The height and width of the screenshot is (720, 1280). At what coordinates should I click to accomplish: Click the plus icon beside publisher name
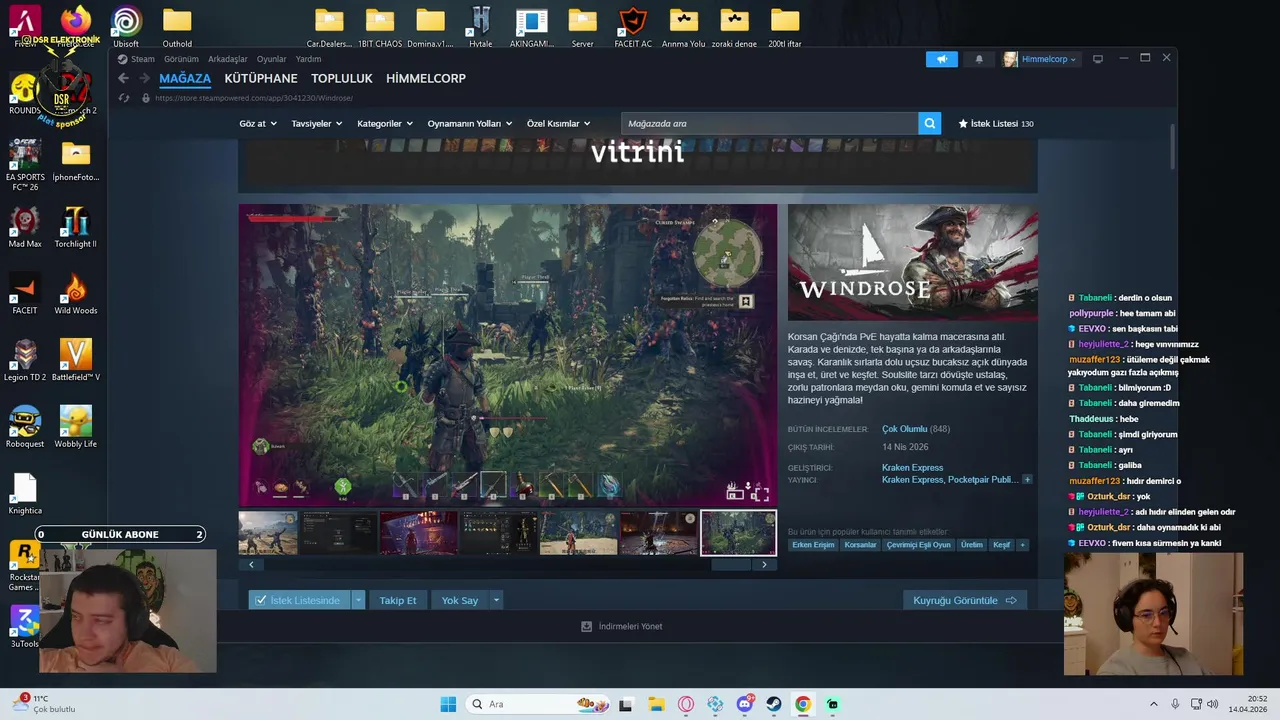1026,480
